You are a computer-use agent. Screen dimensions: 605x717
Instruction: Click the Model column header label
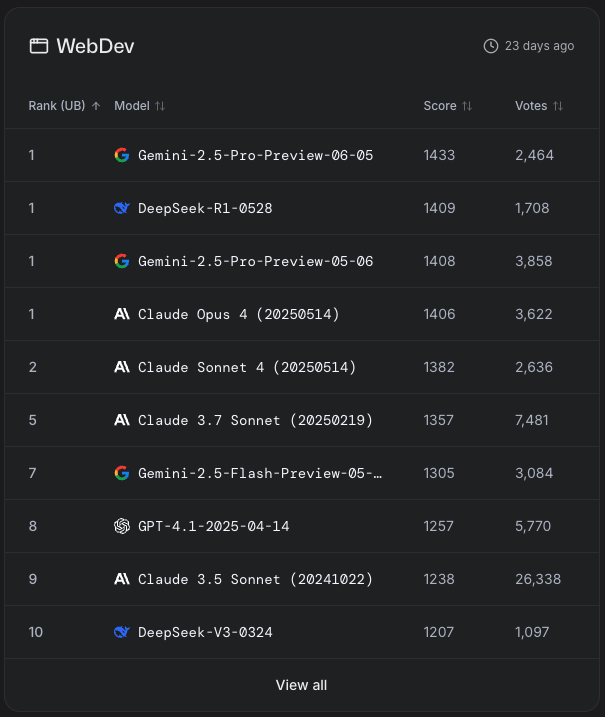coord(132,106)
